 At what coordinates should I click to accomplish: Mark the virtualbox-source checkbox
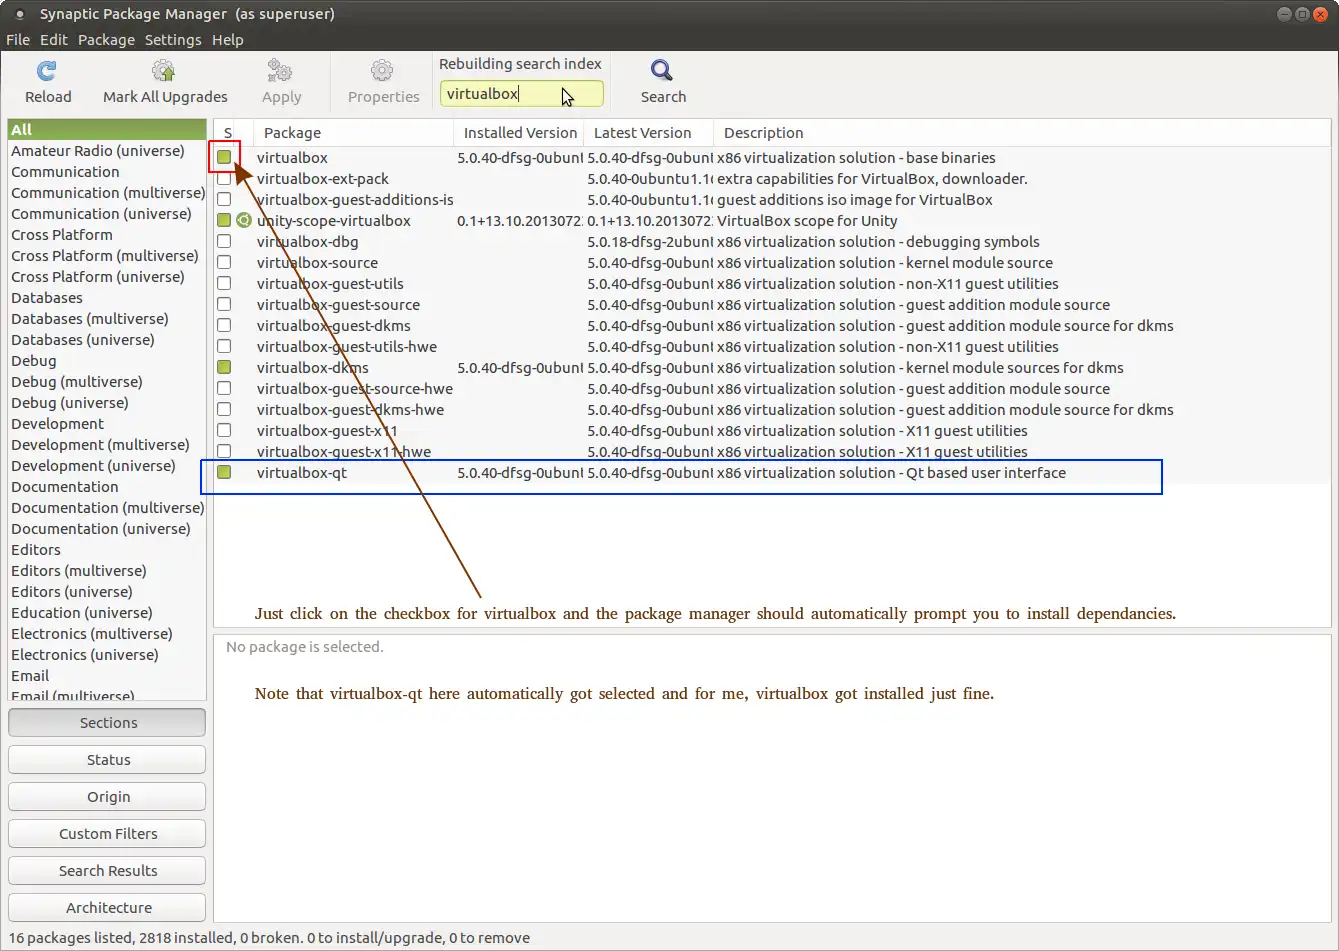click(224, 263)
